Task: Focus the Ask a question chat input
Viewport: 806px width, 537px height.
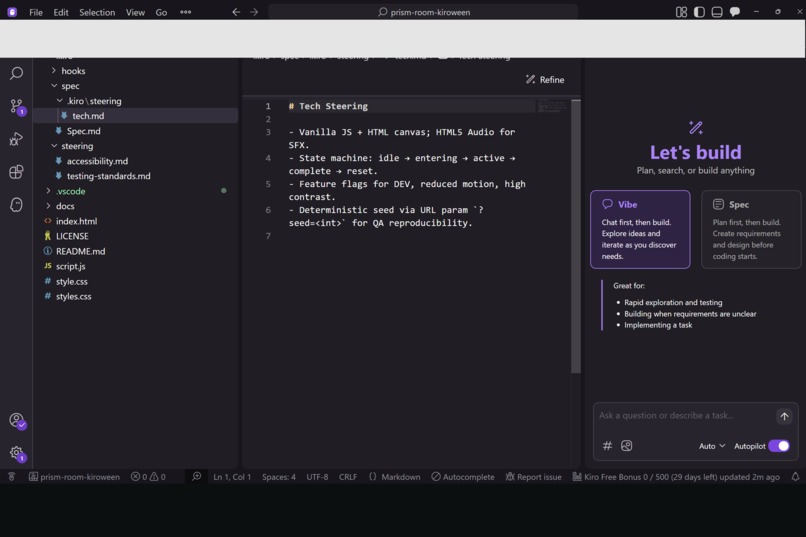Action: pyautogui.click(x=686, y=416)
